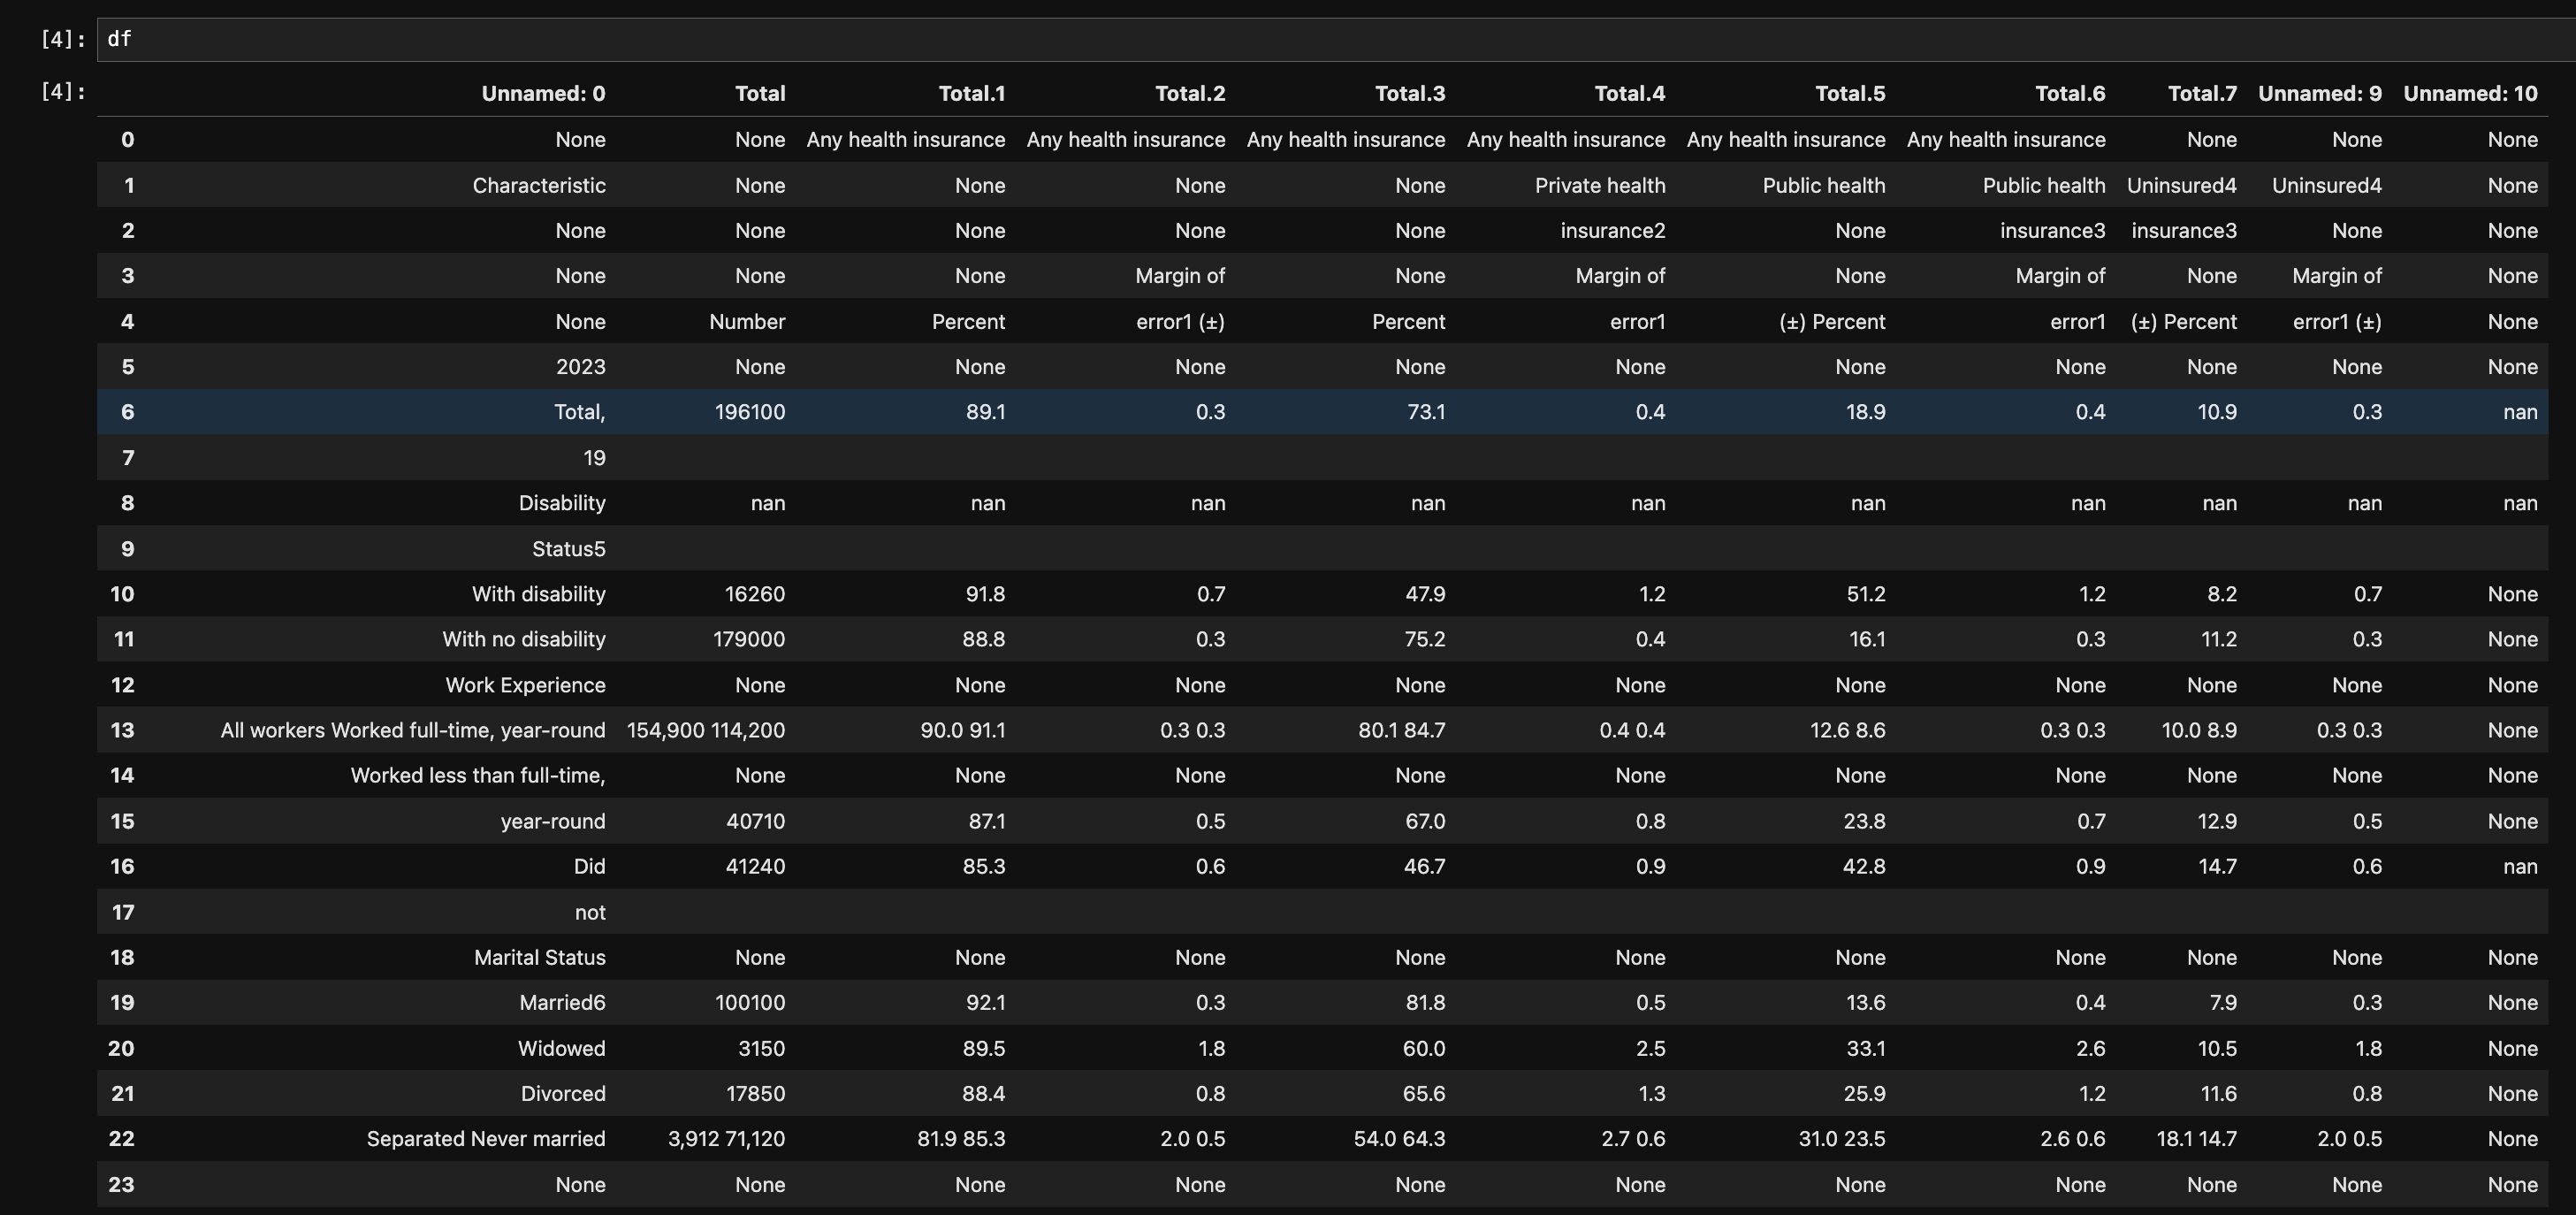Click the insurance2 cell in row 2
The image size is (2576, 1215).
pos(1613,231)
